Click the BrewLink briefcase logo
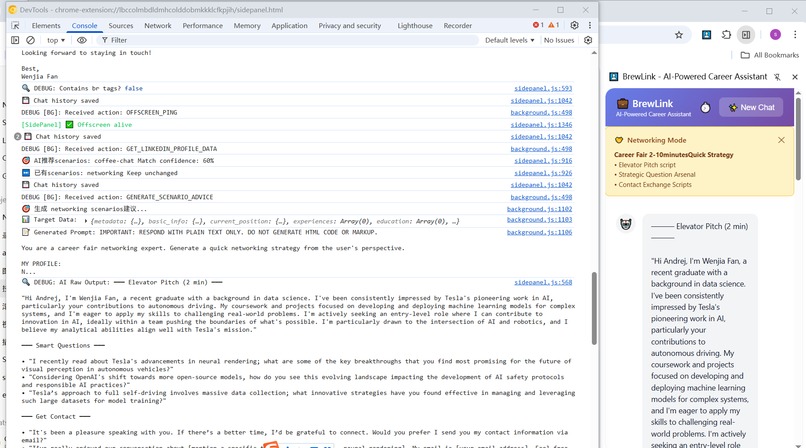The width and height of the screenshot is (806, 448). coord(622,104)
